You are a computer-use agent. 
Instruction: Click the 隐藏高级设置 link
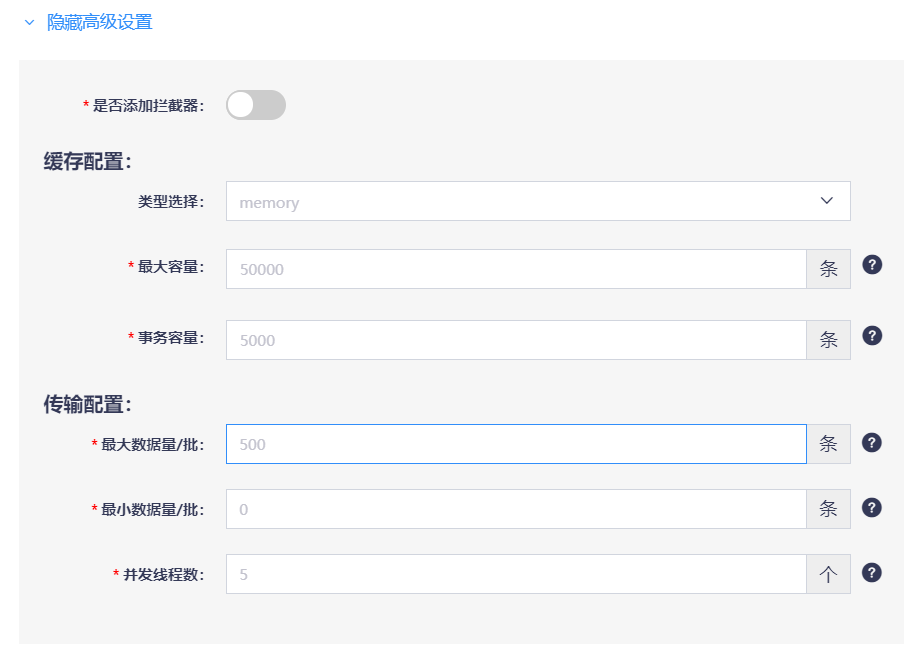99,22
